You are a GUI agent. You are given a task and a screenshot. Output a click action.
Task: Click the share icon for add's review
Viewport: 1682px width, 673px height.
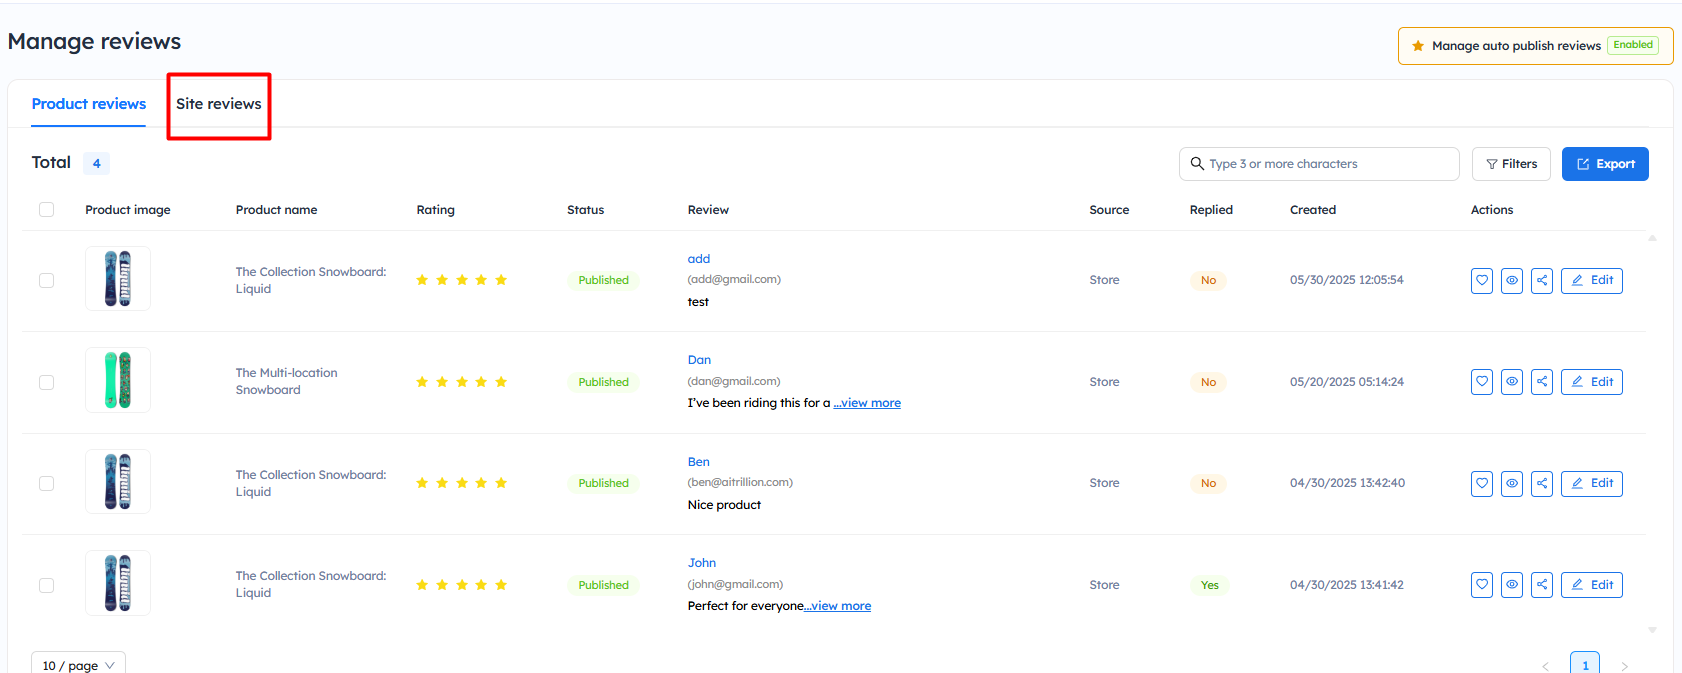(x=1542, y=281)
